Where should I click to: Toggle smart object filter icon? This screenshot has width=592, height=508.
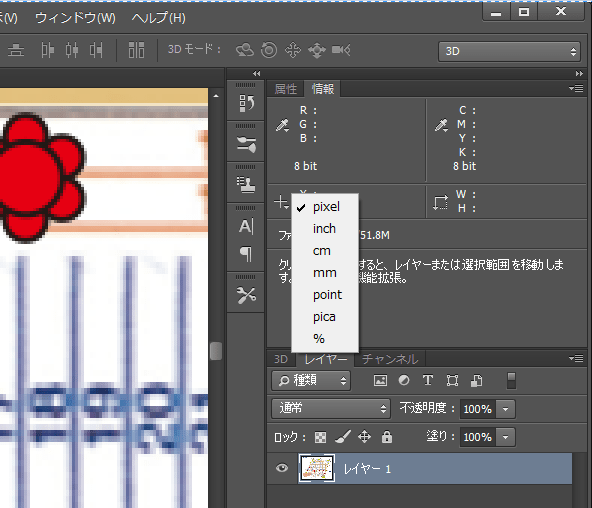476,380
